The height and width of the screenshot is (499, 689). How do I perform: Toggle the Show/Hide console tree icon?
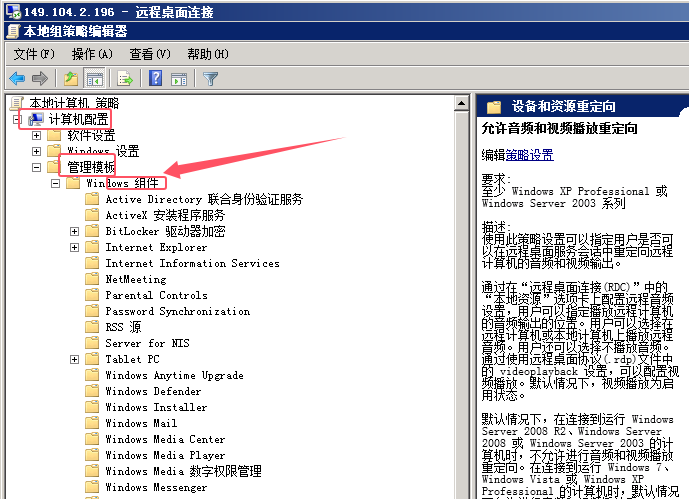(95, 78)
